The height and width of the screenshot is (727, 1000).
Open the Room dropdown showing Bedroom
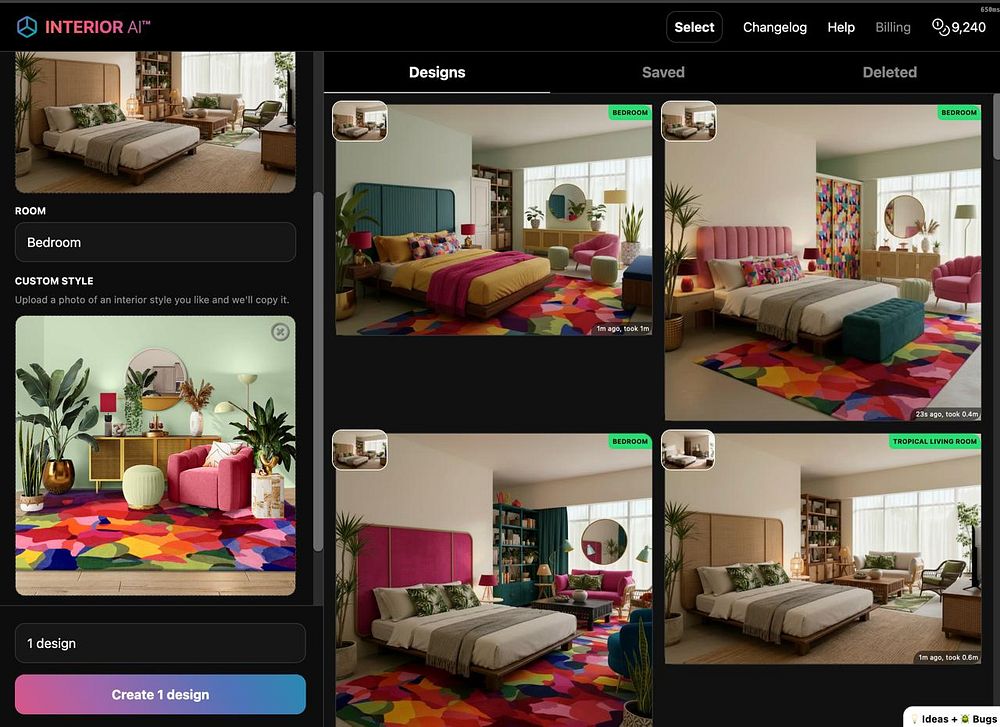(x=156, y=242)
